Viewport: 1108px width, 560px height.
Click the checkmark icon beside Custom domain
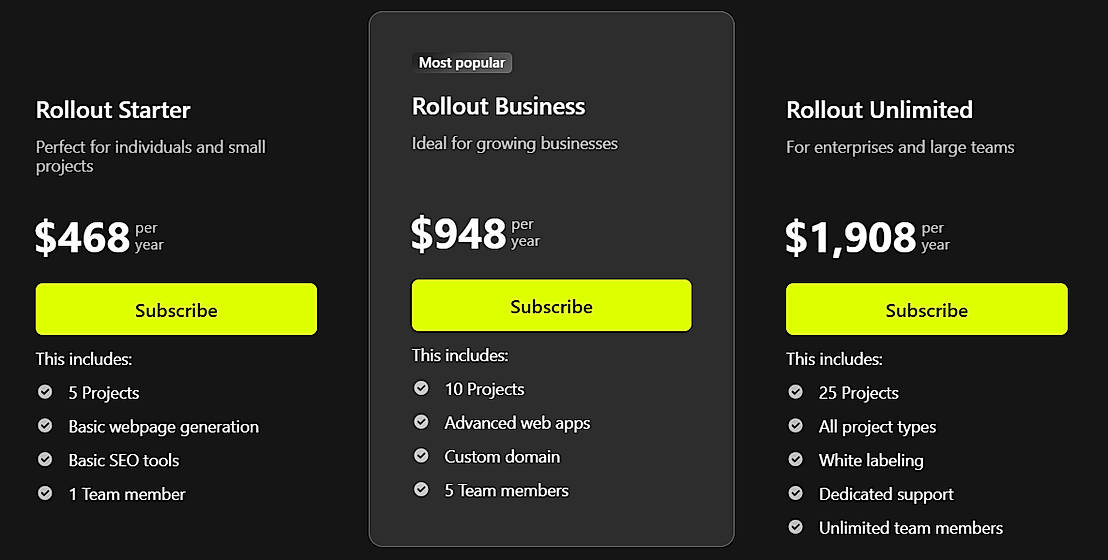pos(421,456)
